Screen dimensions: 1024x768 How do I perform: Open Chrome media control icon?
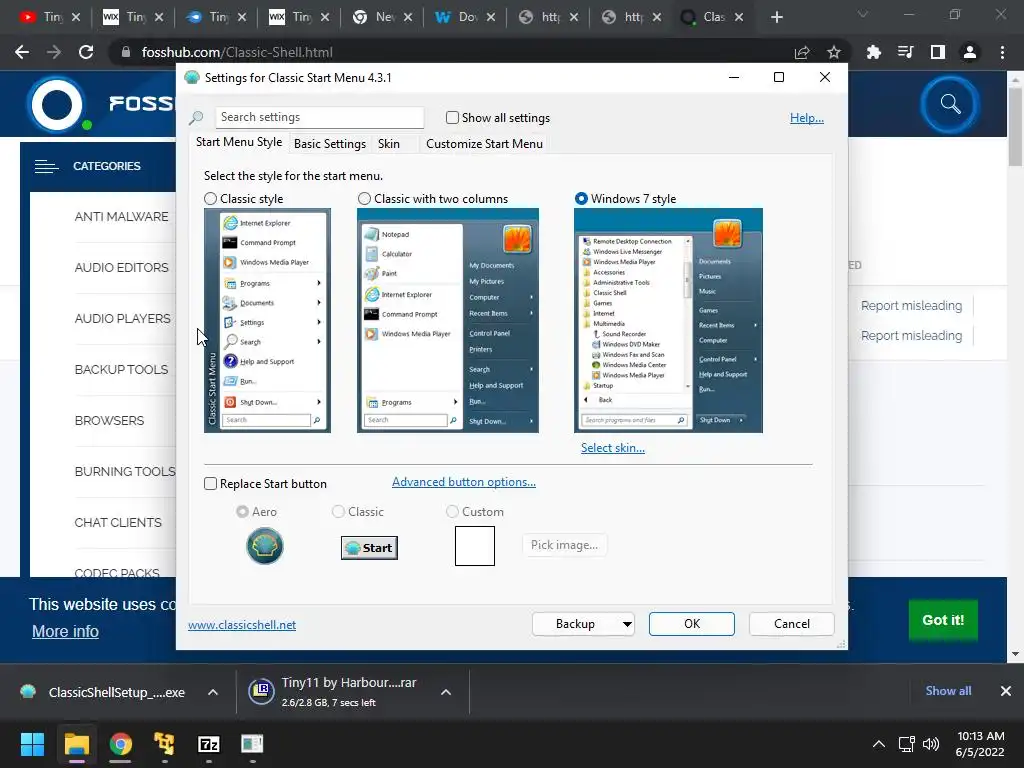pyautogui.click(x=905, y=52)
